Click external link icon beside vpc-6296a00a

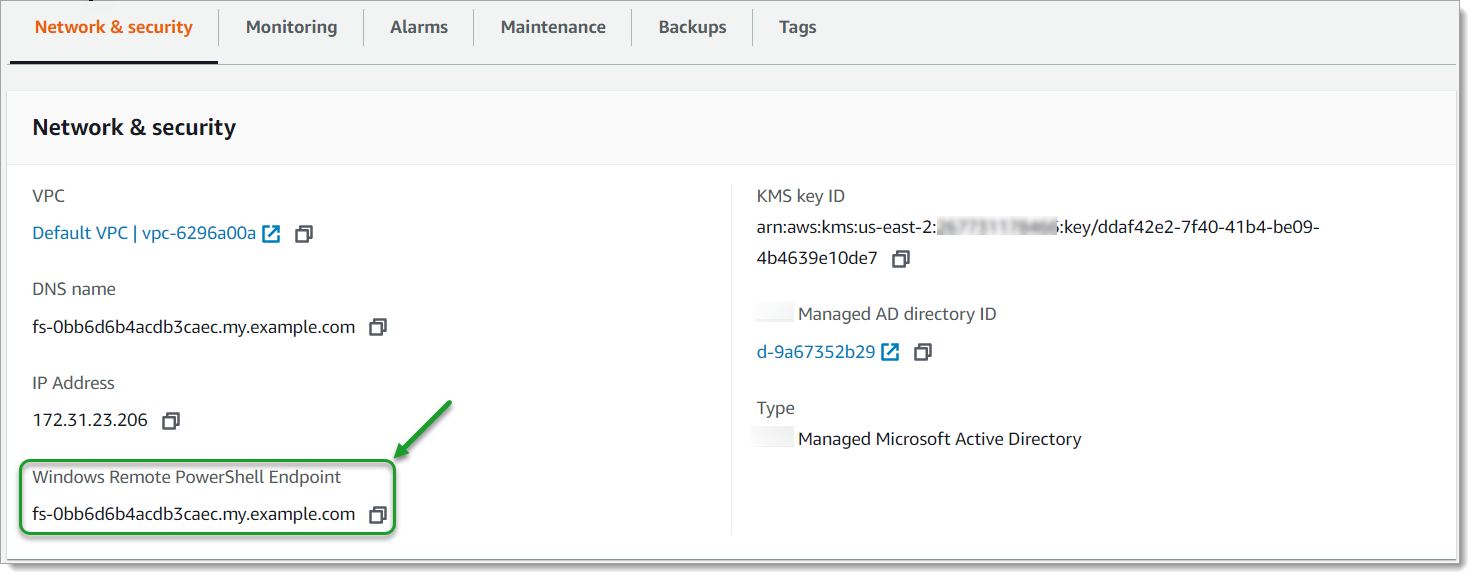tap(271, 234)
